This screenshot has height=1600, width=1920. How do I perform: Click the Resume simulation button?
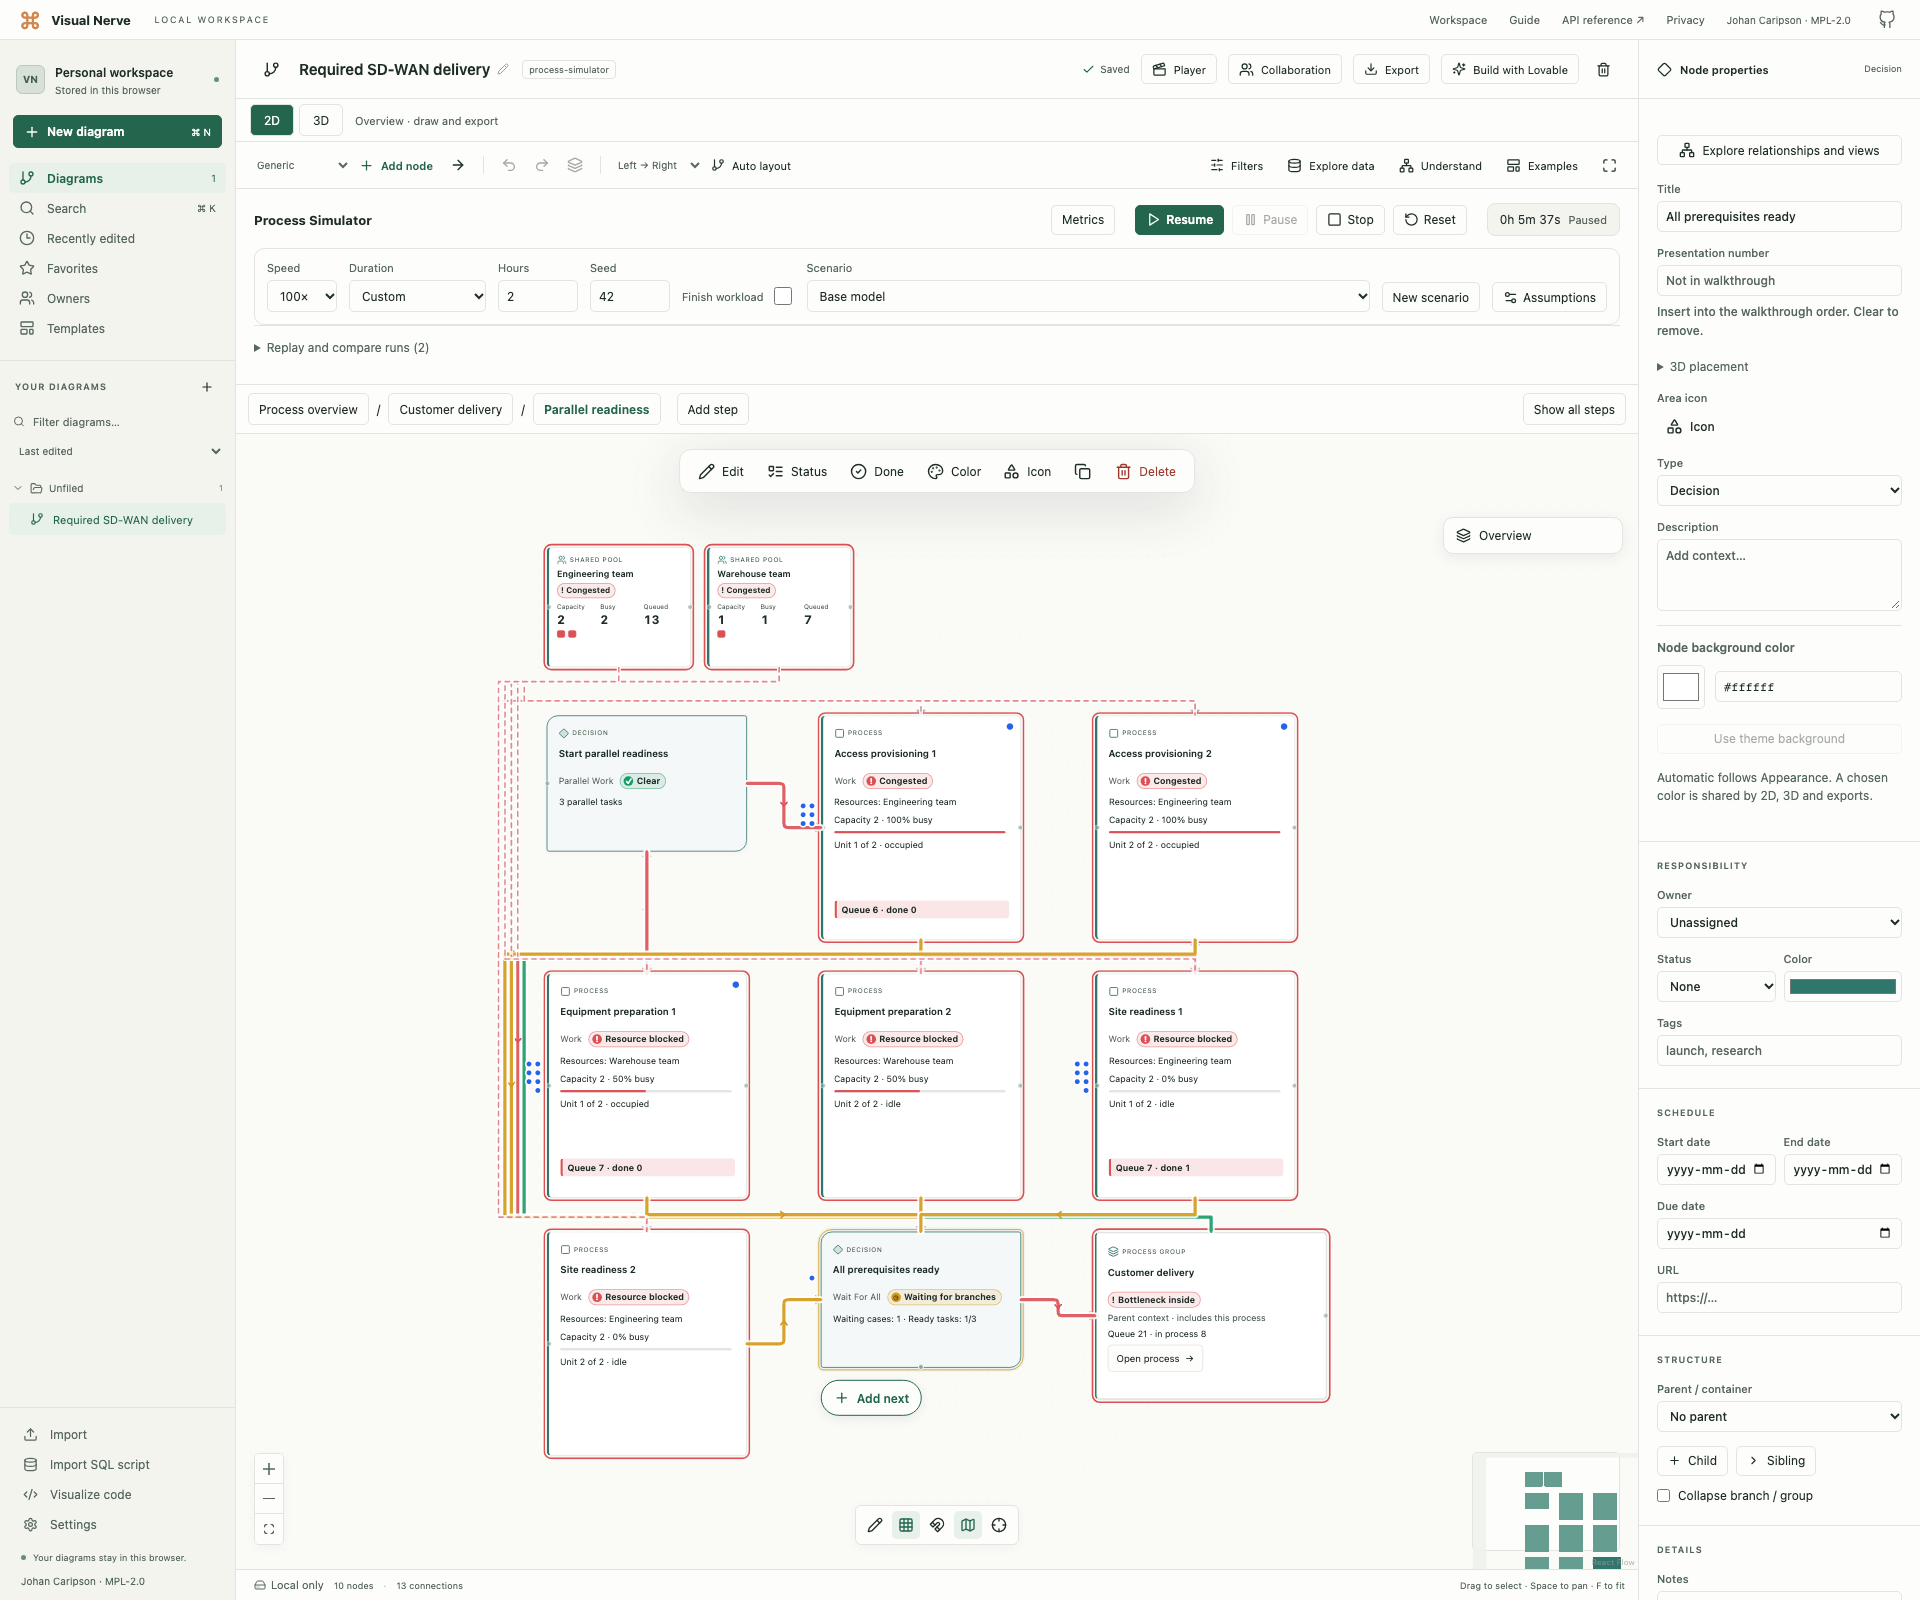click(x=1179, y=220)
